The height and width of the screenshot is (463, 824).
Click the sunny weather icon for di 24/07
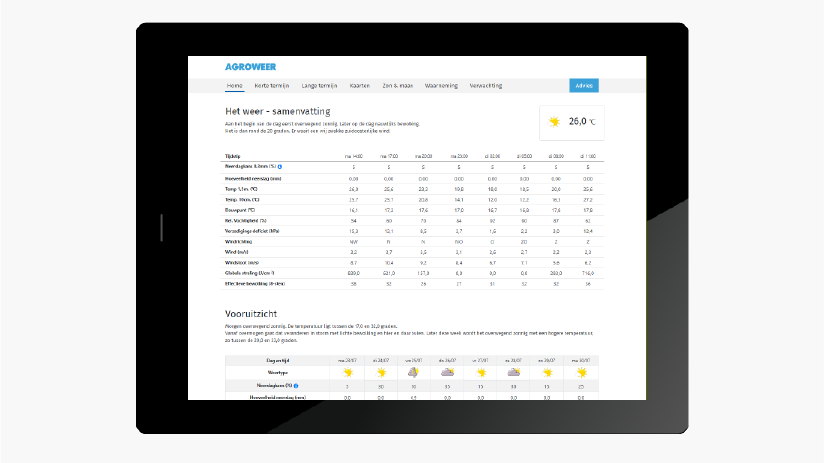click(381, 372)
